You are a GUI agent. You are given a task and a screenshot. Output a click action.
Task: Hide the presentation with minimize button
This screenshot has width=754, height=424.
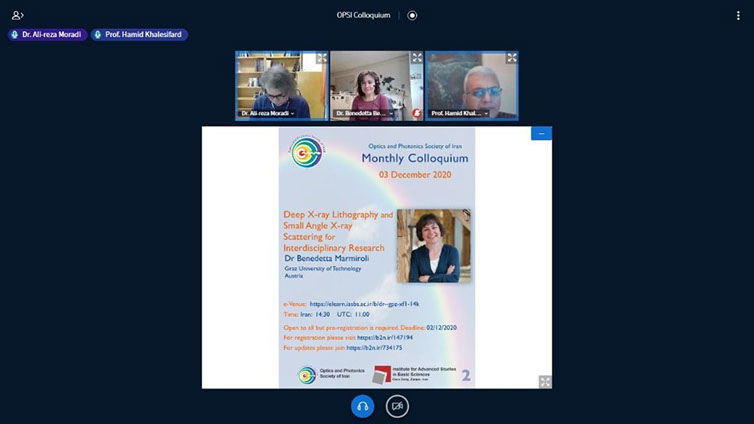click(x=541, y=133)
